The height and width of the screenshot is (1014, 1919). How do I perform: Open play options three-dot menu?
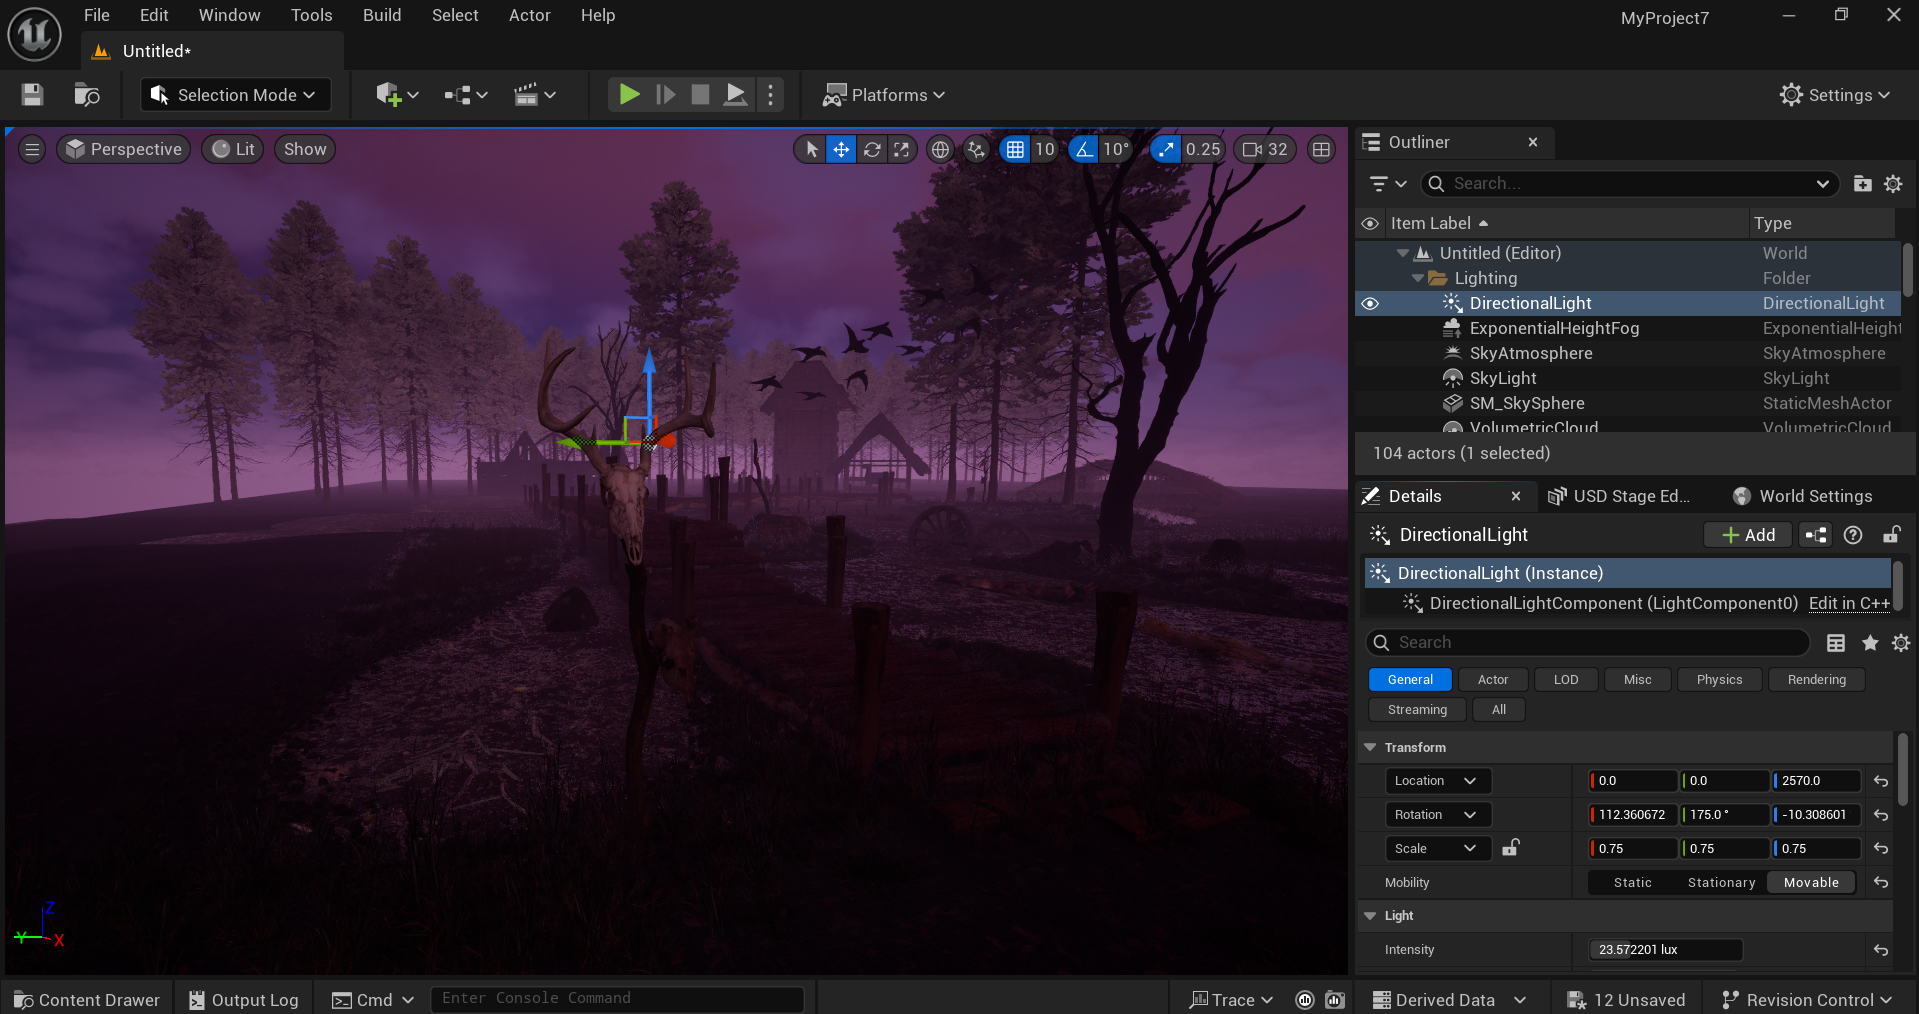click(x=770, y=95)
